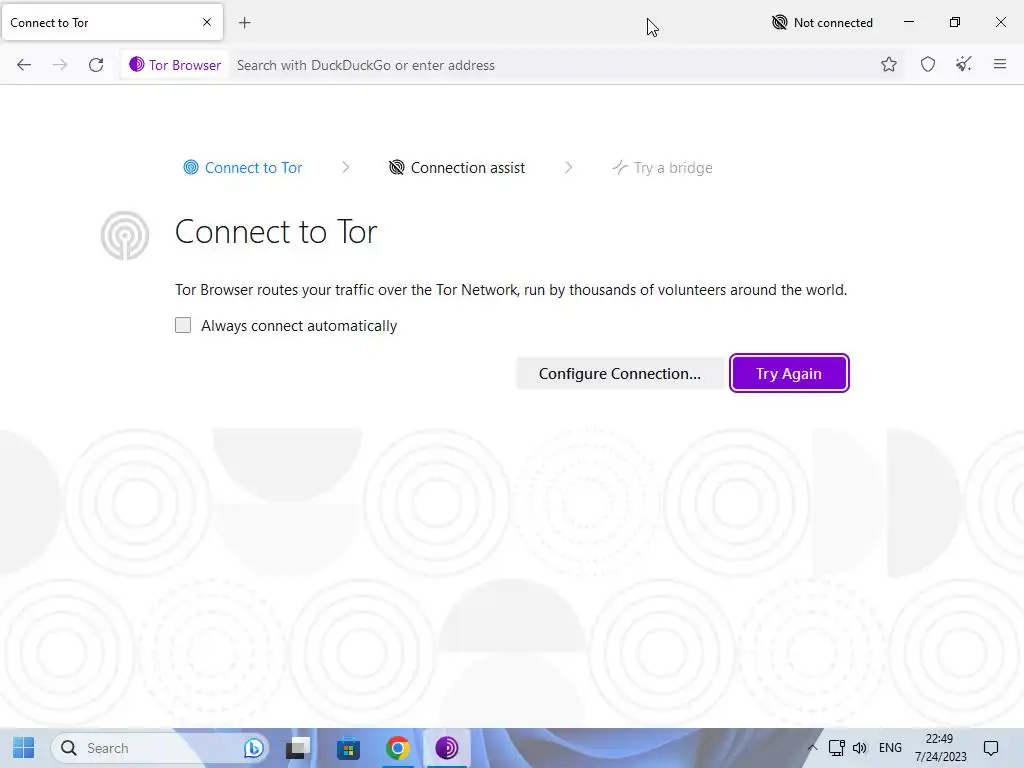Click the taskbar Search box

160,748
